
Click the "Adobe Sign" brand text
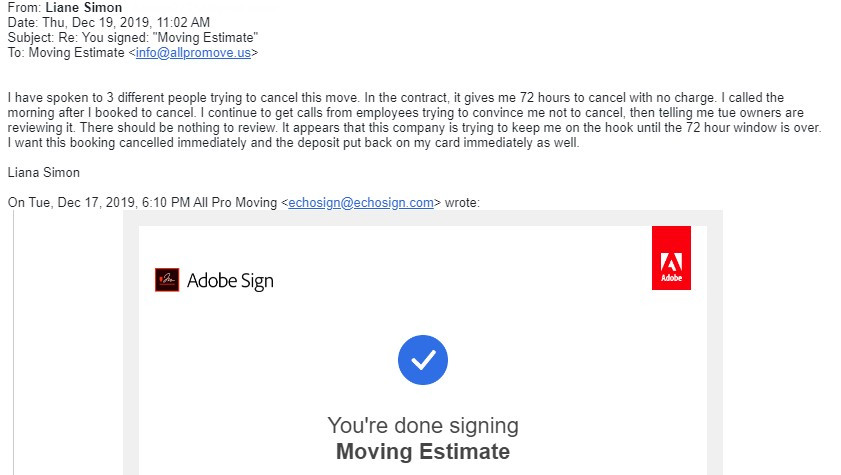(230, 281)
